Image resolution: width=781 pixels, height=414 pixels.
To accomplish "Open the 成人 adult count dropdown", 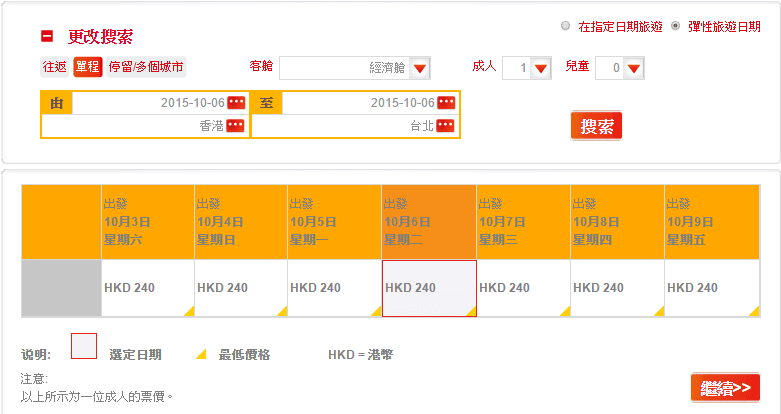I will click(541, 68).
